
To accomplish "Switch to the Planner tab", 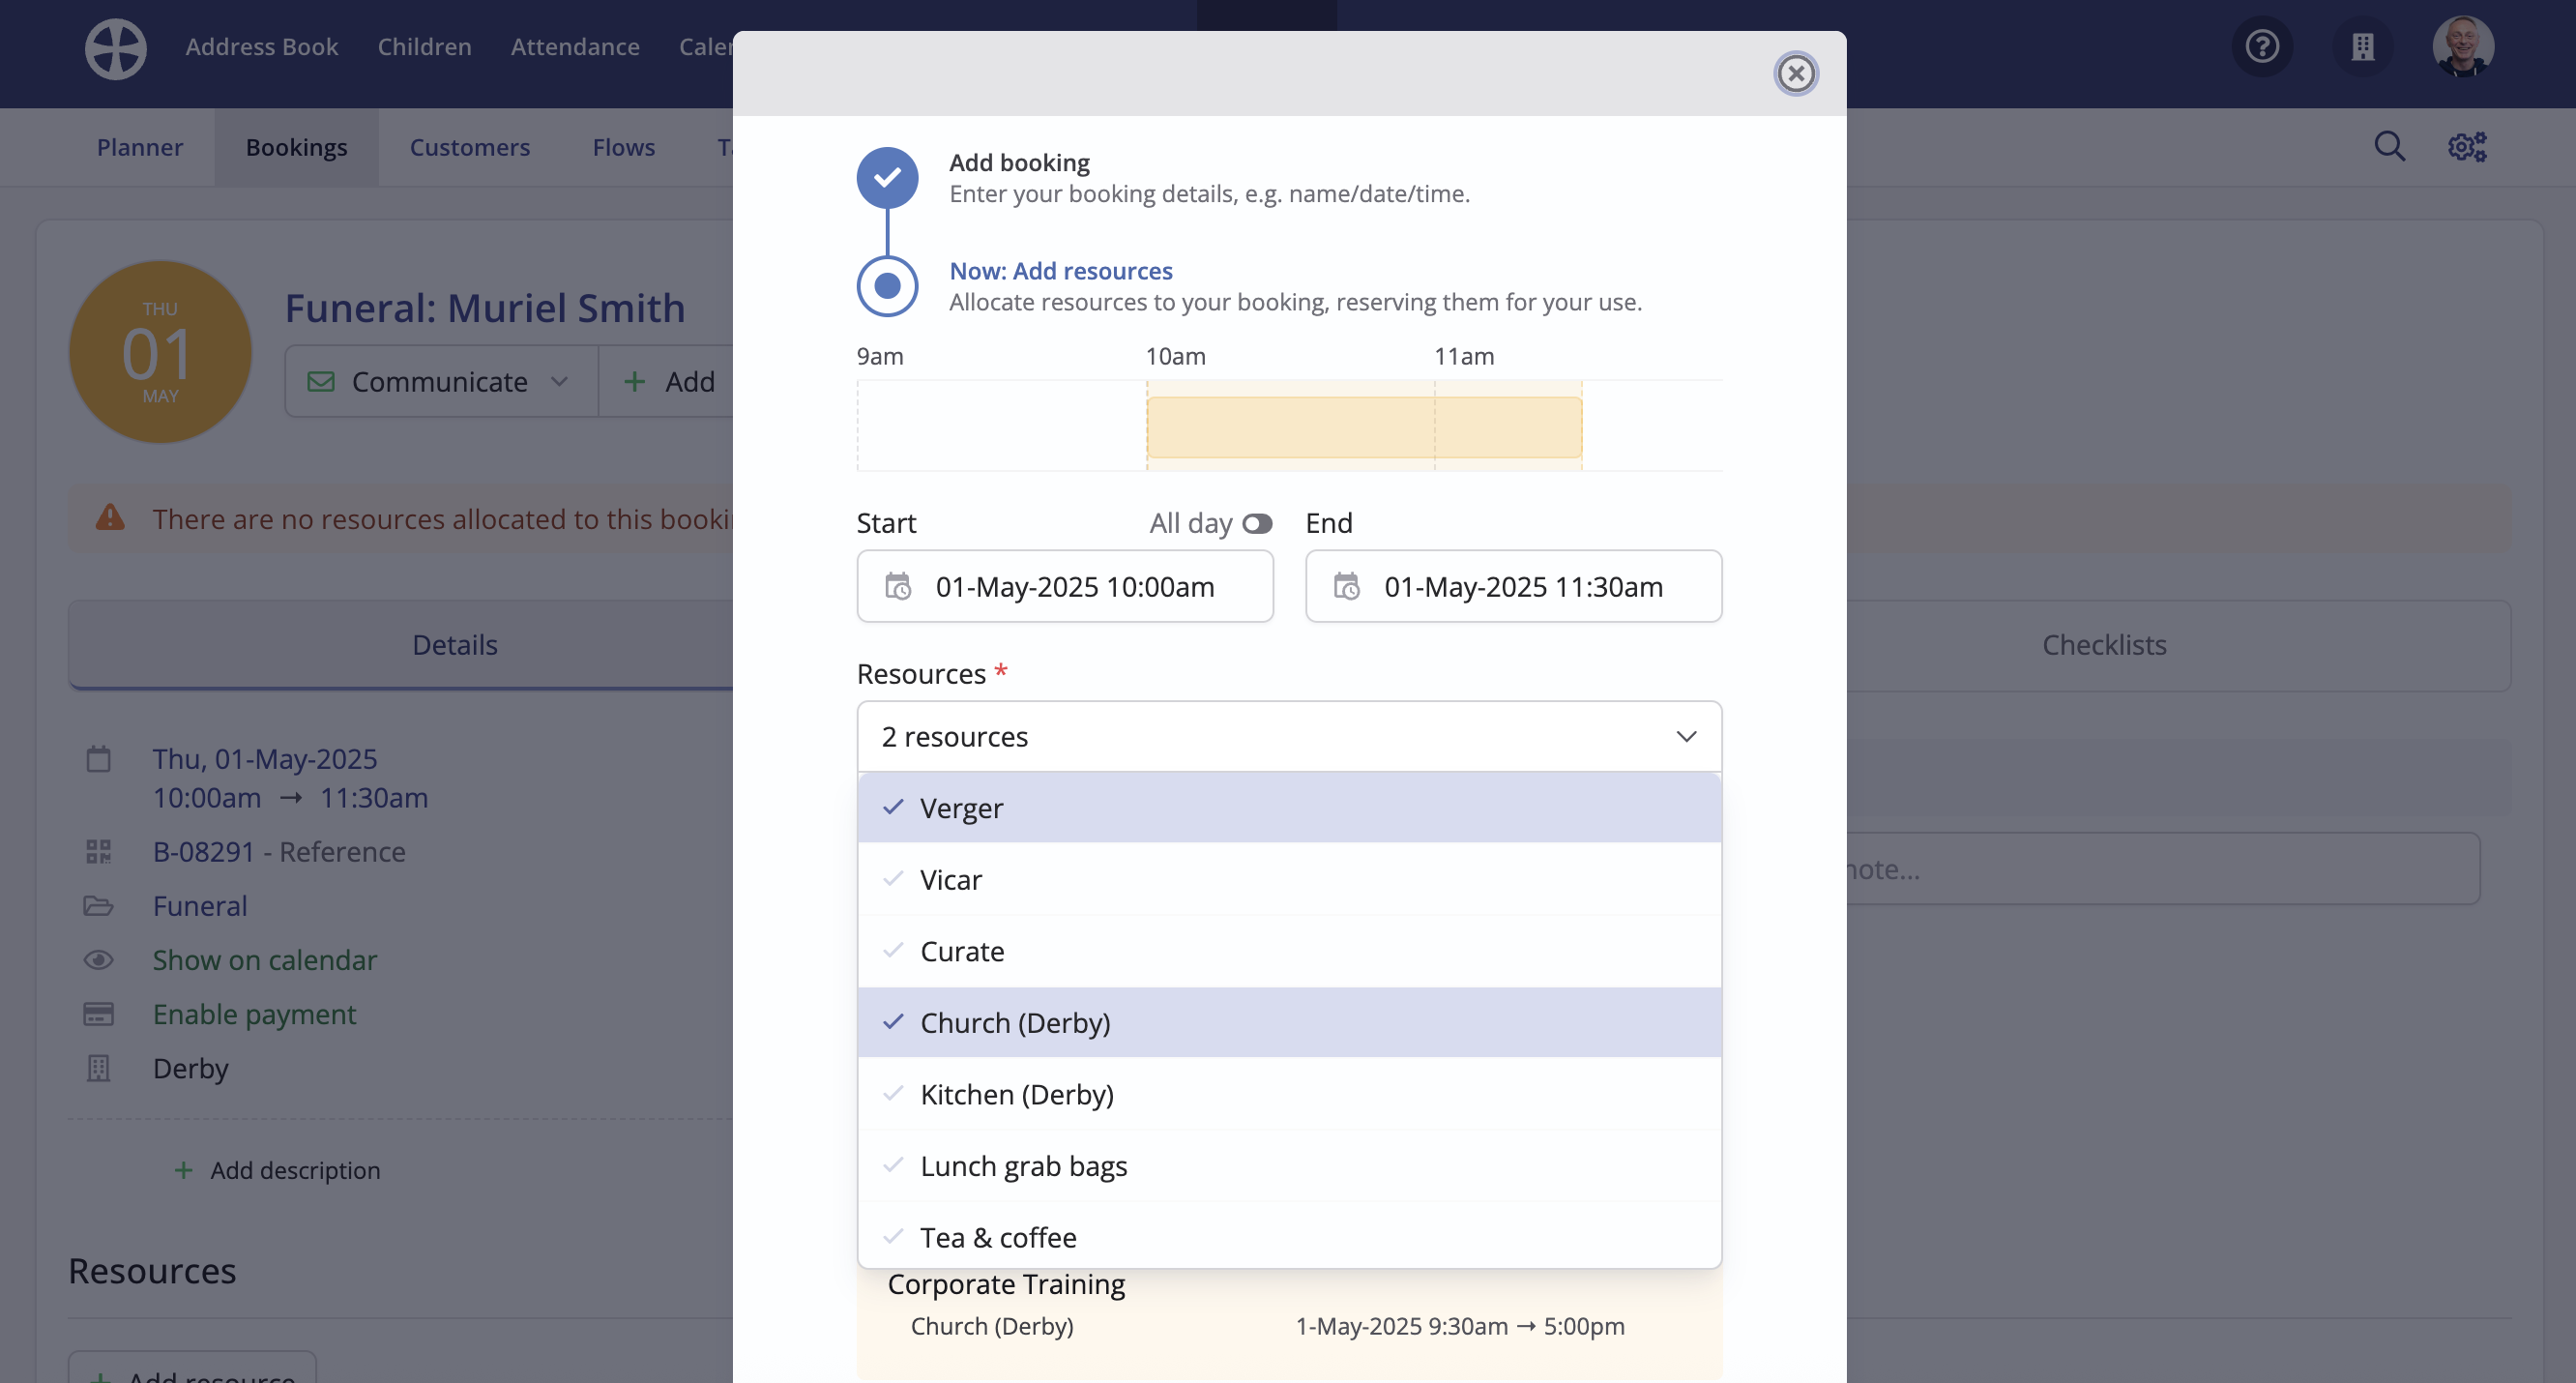I will (140, 147).
